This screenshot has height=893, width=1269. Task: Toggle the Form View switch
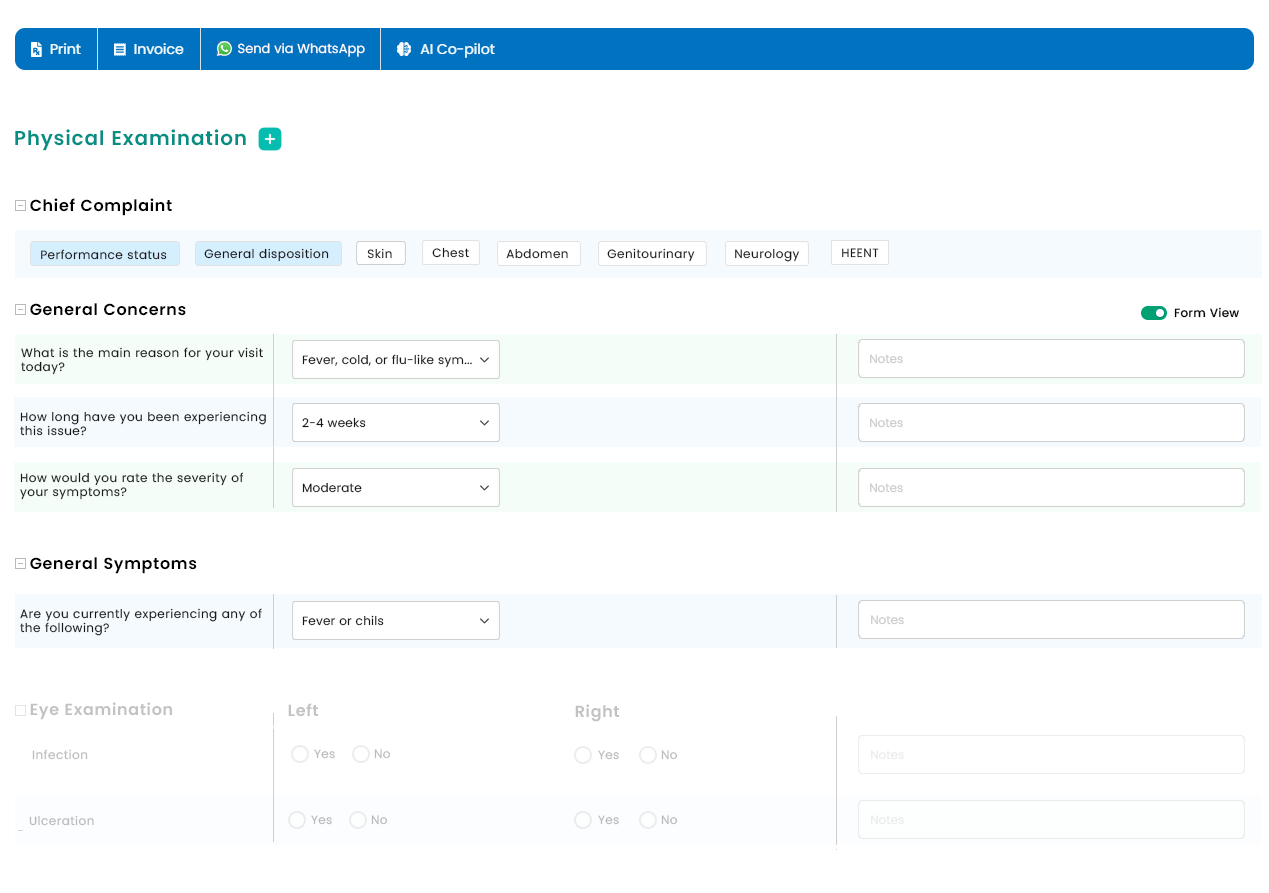pyautogui.click(x=1153, y=313)
